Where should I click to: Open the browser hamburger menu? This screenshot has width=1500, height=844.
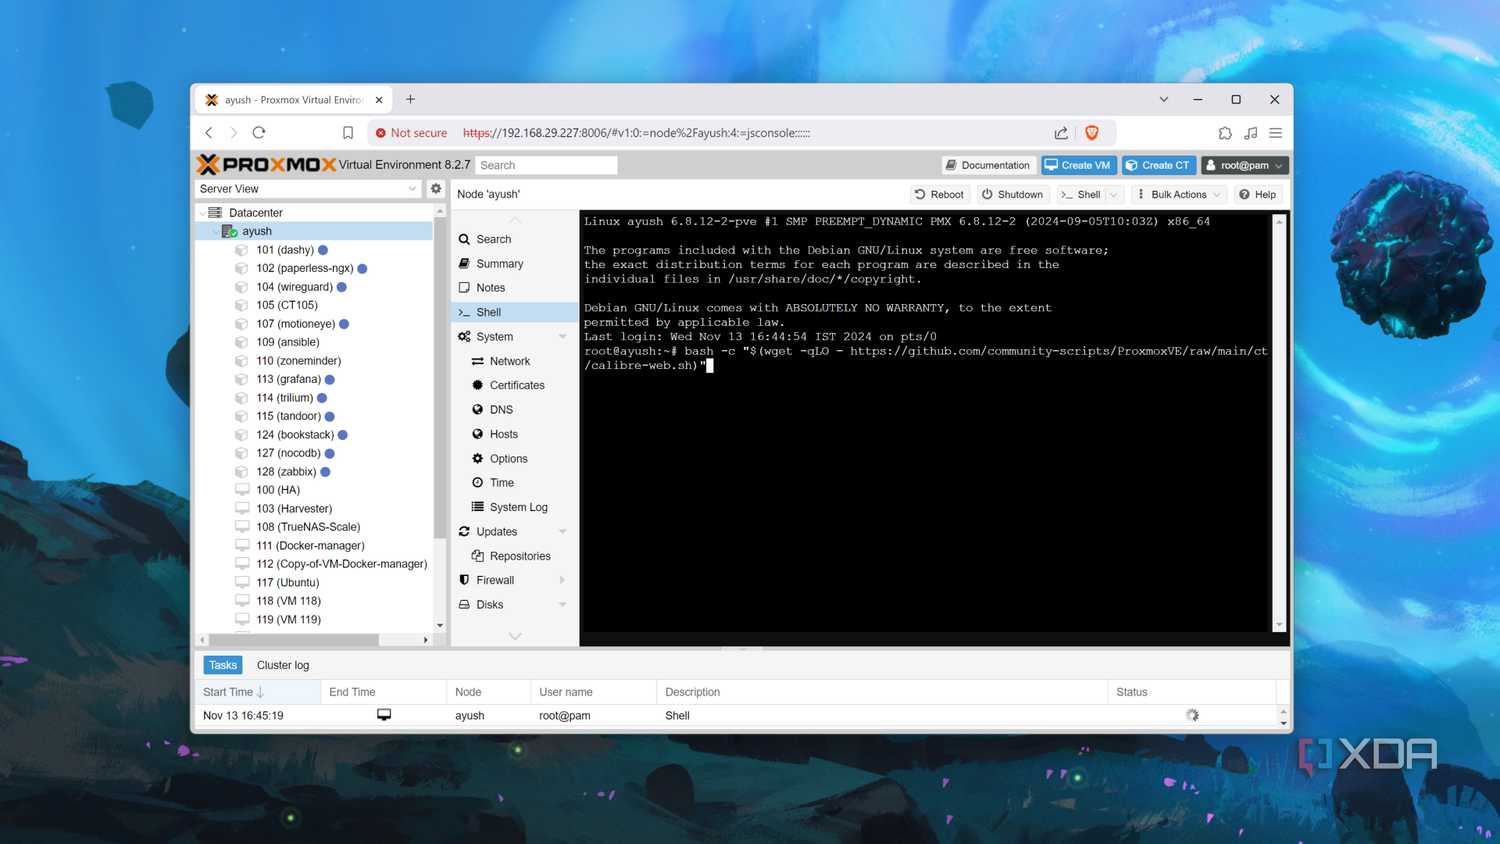pyautogui.click(x=1276, y=132)
